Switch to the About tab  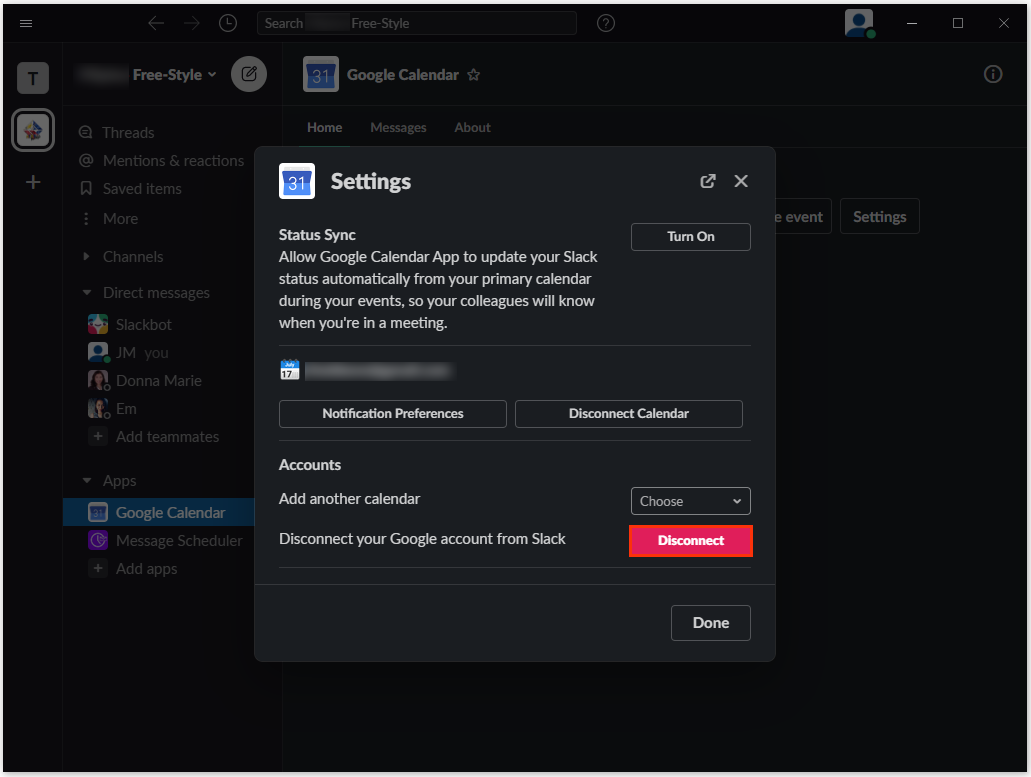coord(472,128)
